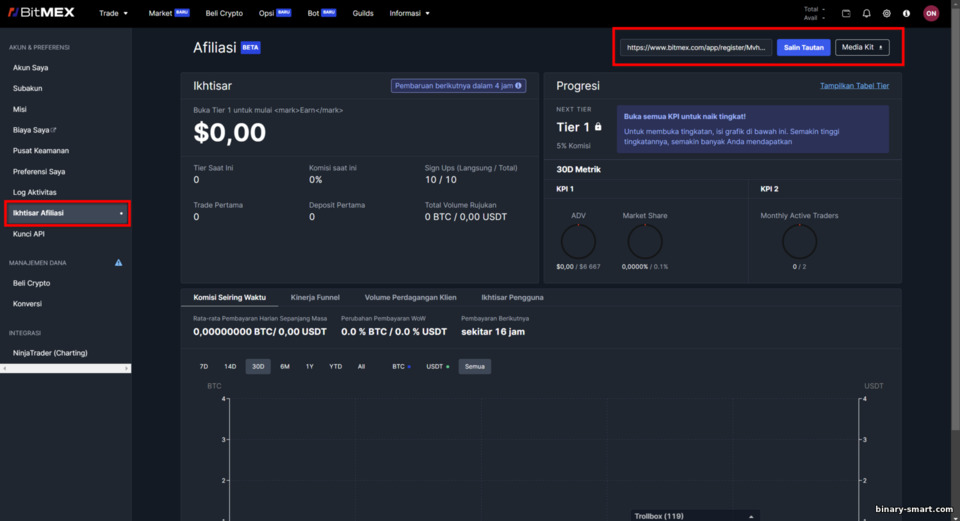This screenshot has width=960, height=521.
Task: Open Konversi in sidebar
Action: tap(28, 304)
